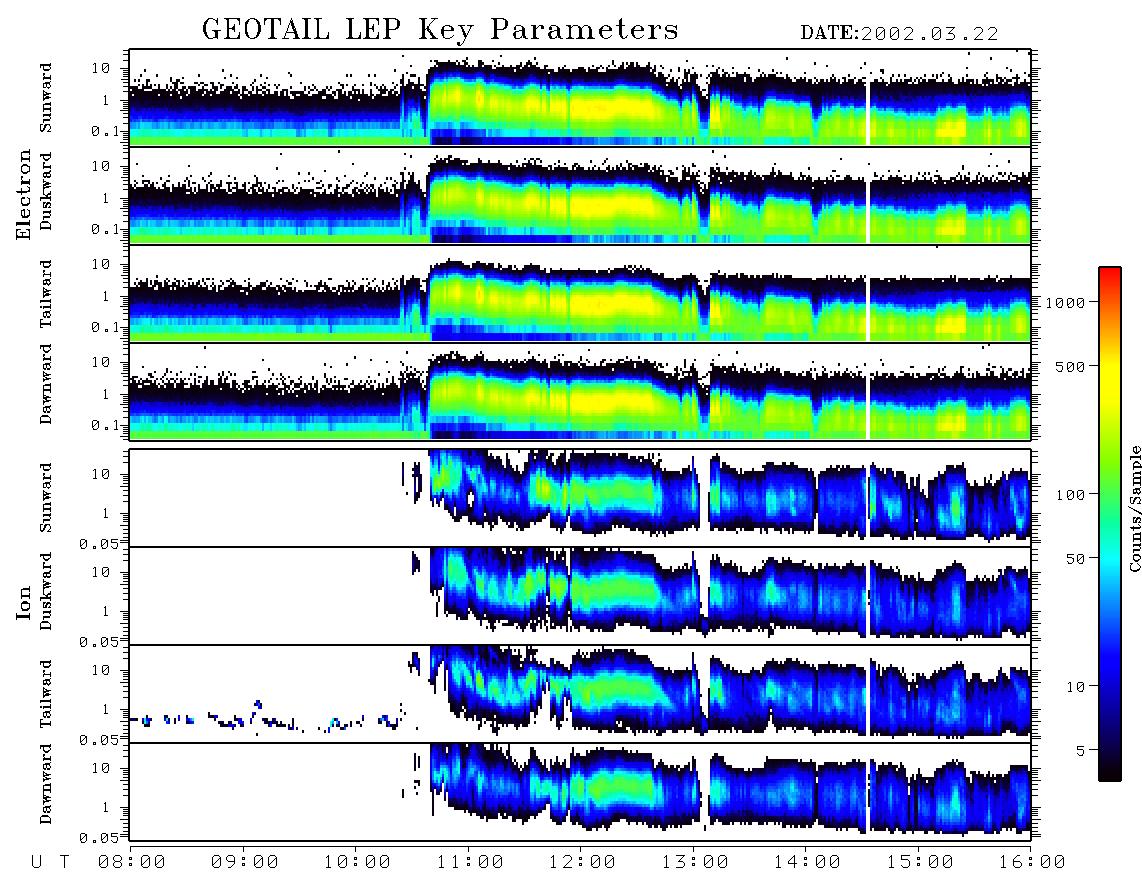Click the 16:00 time axis label
The height and width of the screenshot is (880, 1142).
pyautogui.click(x=1032, y=863)
